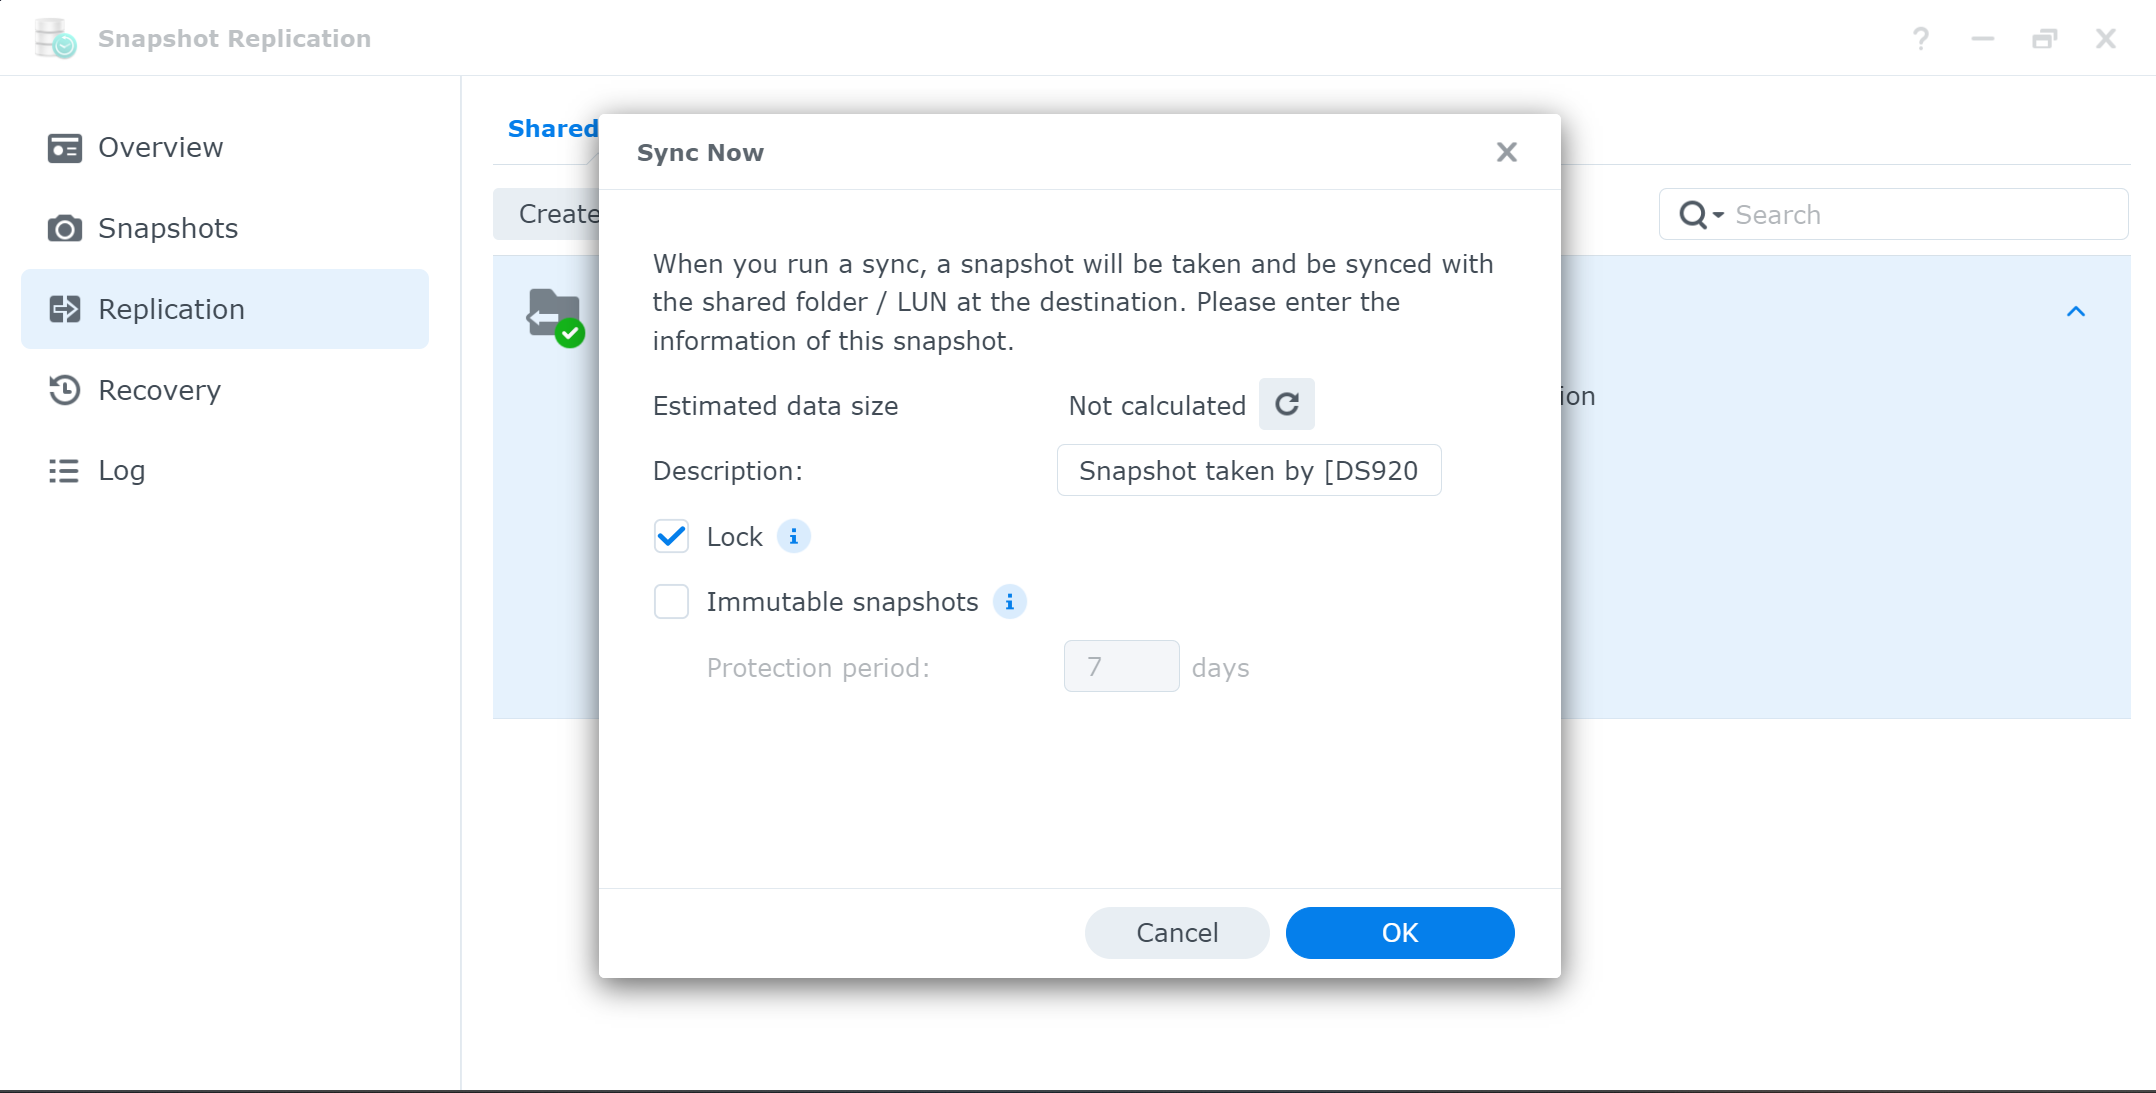
Task: Open help via the question mark icon
Action: click(1921, 39)
